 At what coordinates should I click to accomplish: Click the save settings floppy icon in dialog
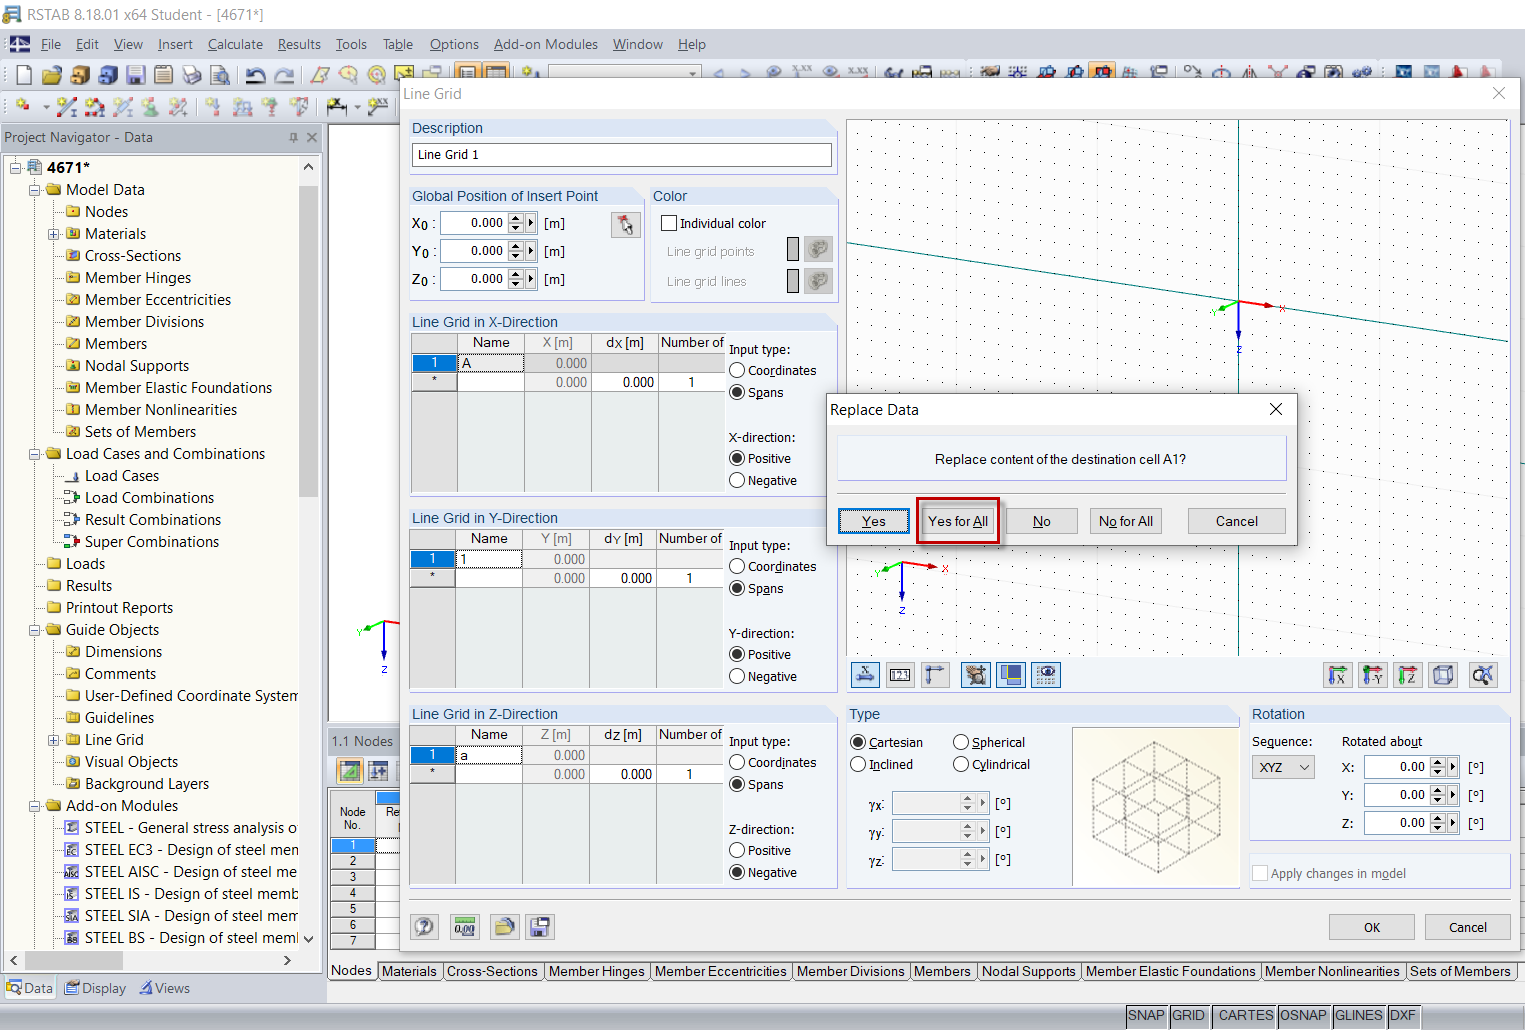[x=540, y=927]
